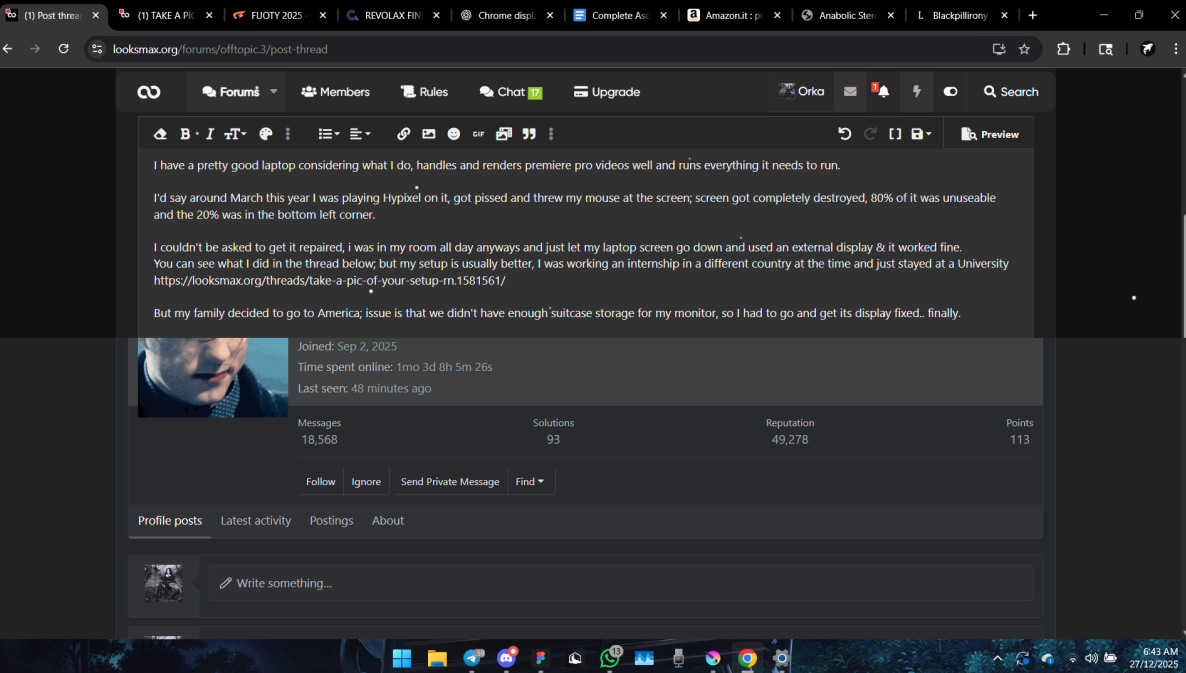This screenshot has height=673, width=1186.
Task: Insert a link with chain icon
Action: coord(403,134)
